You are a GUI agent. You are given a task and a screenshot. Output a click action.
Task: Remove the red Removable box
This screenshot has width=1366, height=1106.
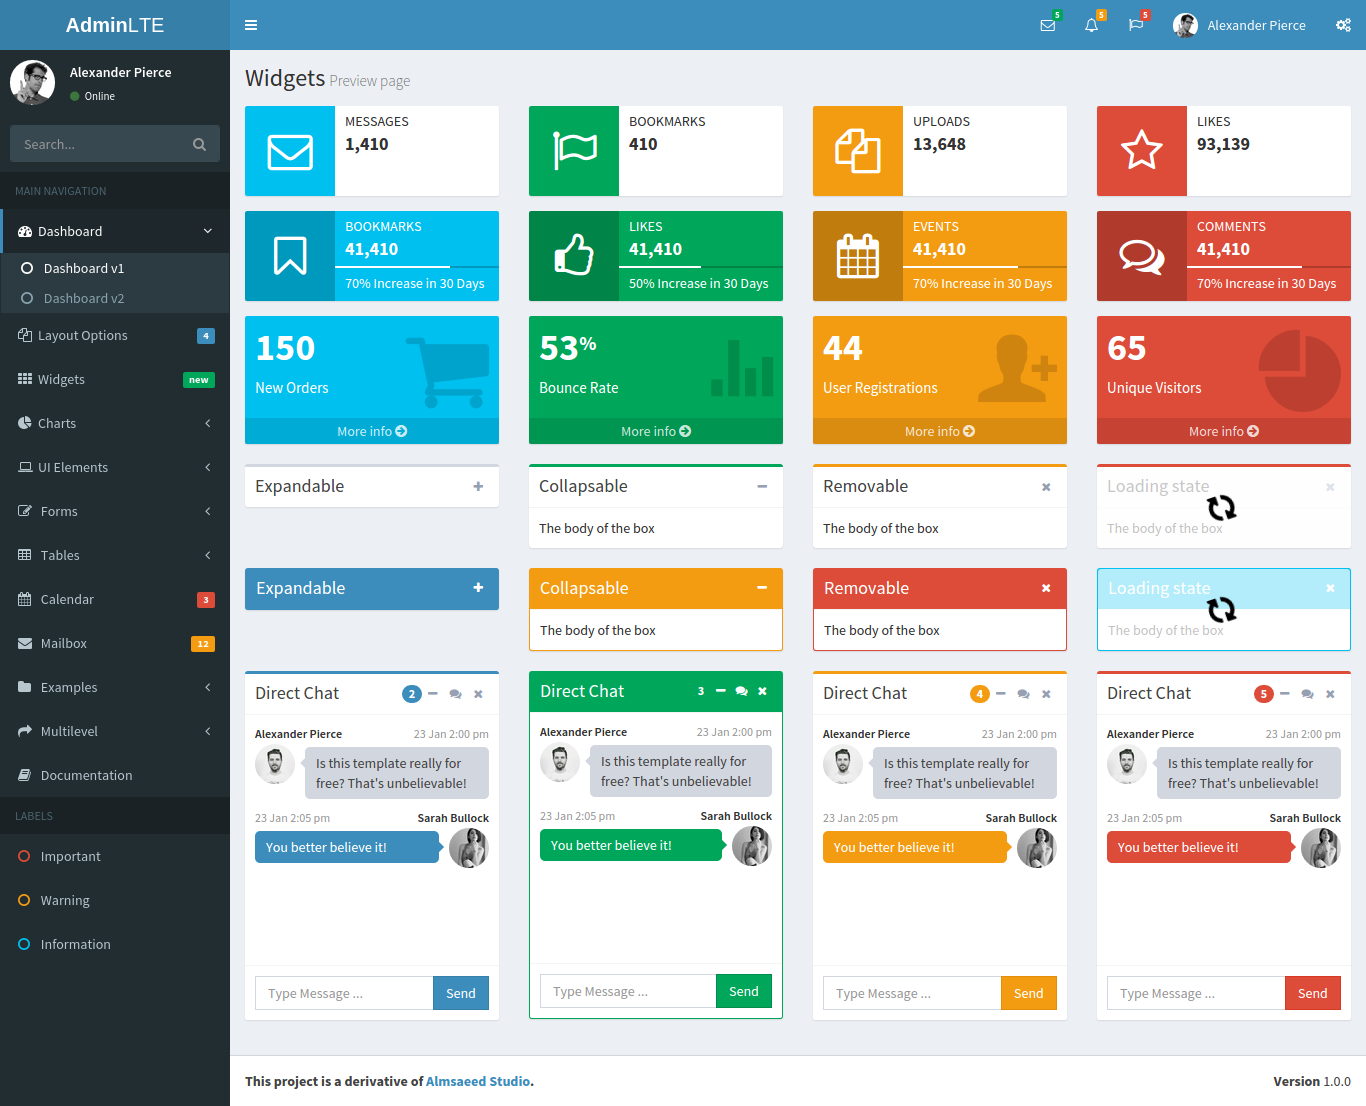click(1046, 588)
